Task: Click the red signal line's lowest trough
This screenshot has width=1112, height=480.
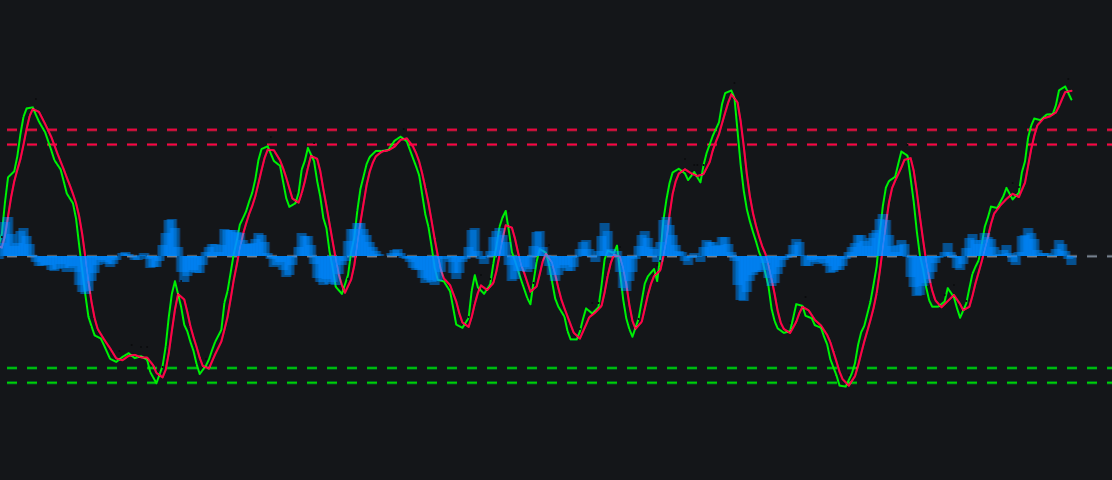Action: [848, 384]
